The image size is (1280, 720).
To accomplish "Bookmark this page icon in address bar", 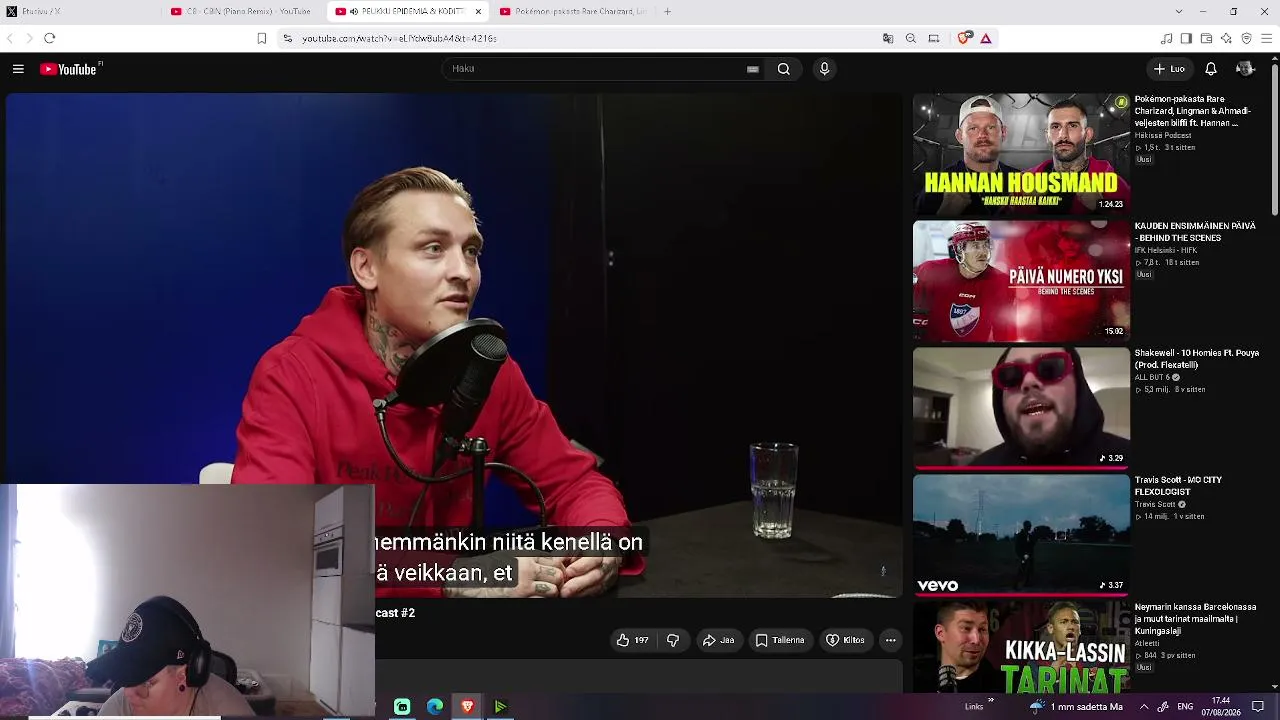I will pyautogui.click(x=261, y=38).
